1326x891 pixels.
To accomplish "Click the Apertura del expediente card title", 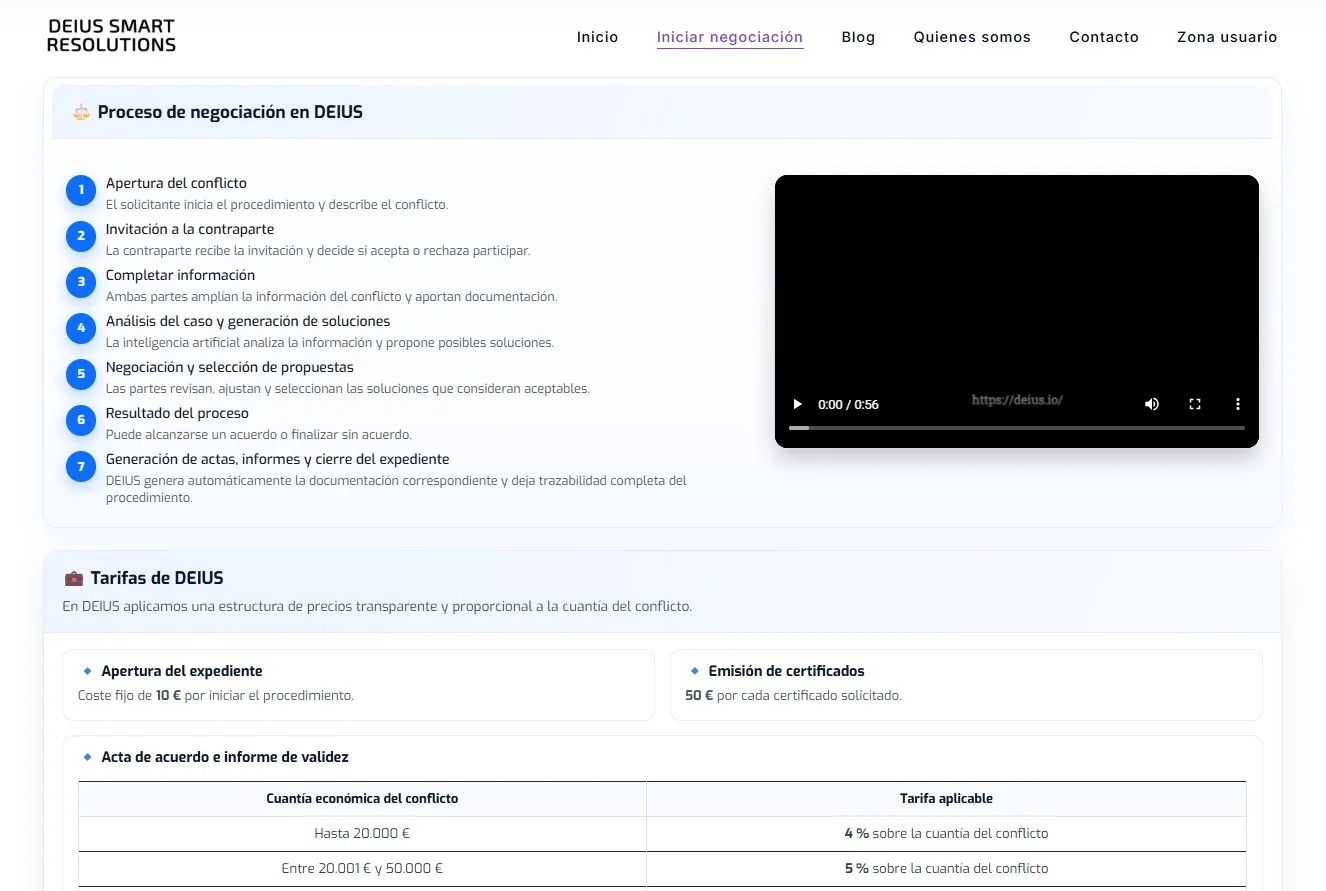I will [182, 671].
